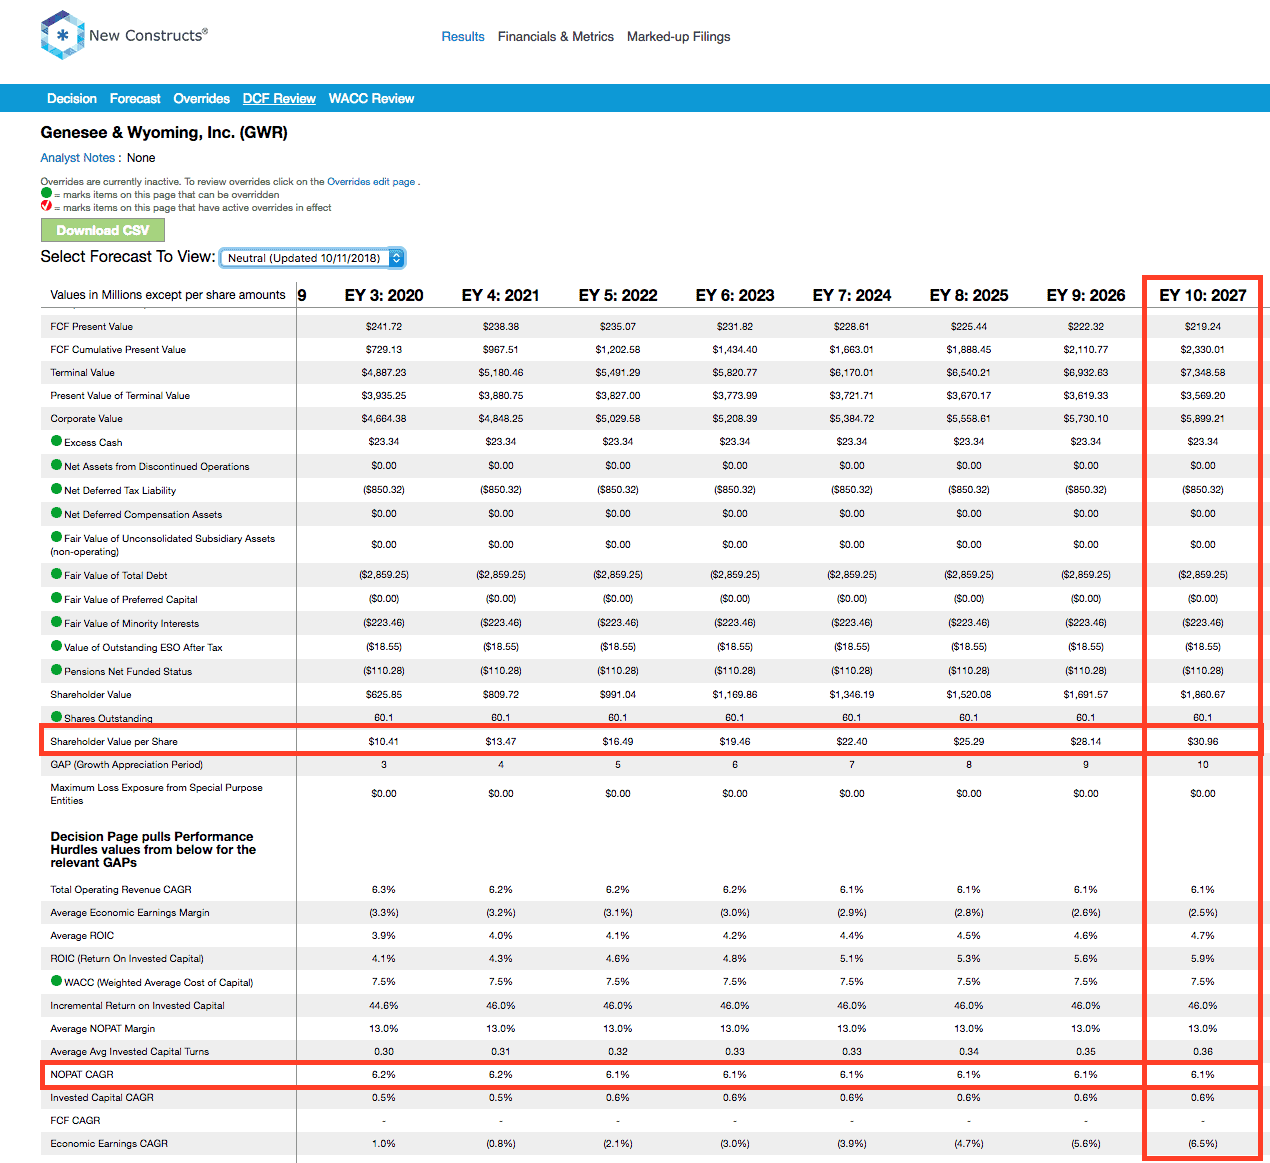The width and height of the screenshot is (1270, 1163).
Task: Open WACC Review page
Action: [371, 98]
